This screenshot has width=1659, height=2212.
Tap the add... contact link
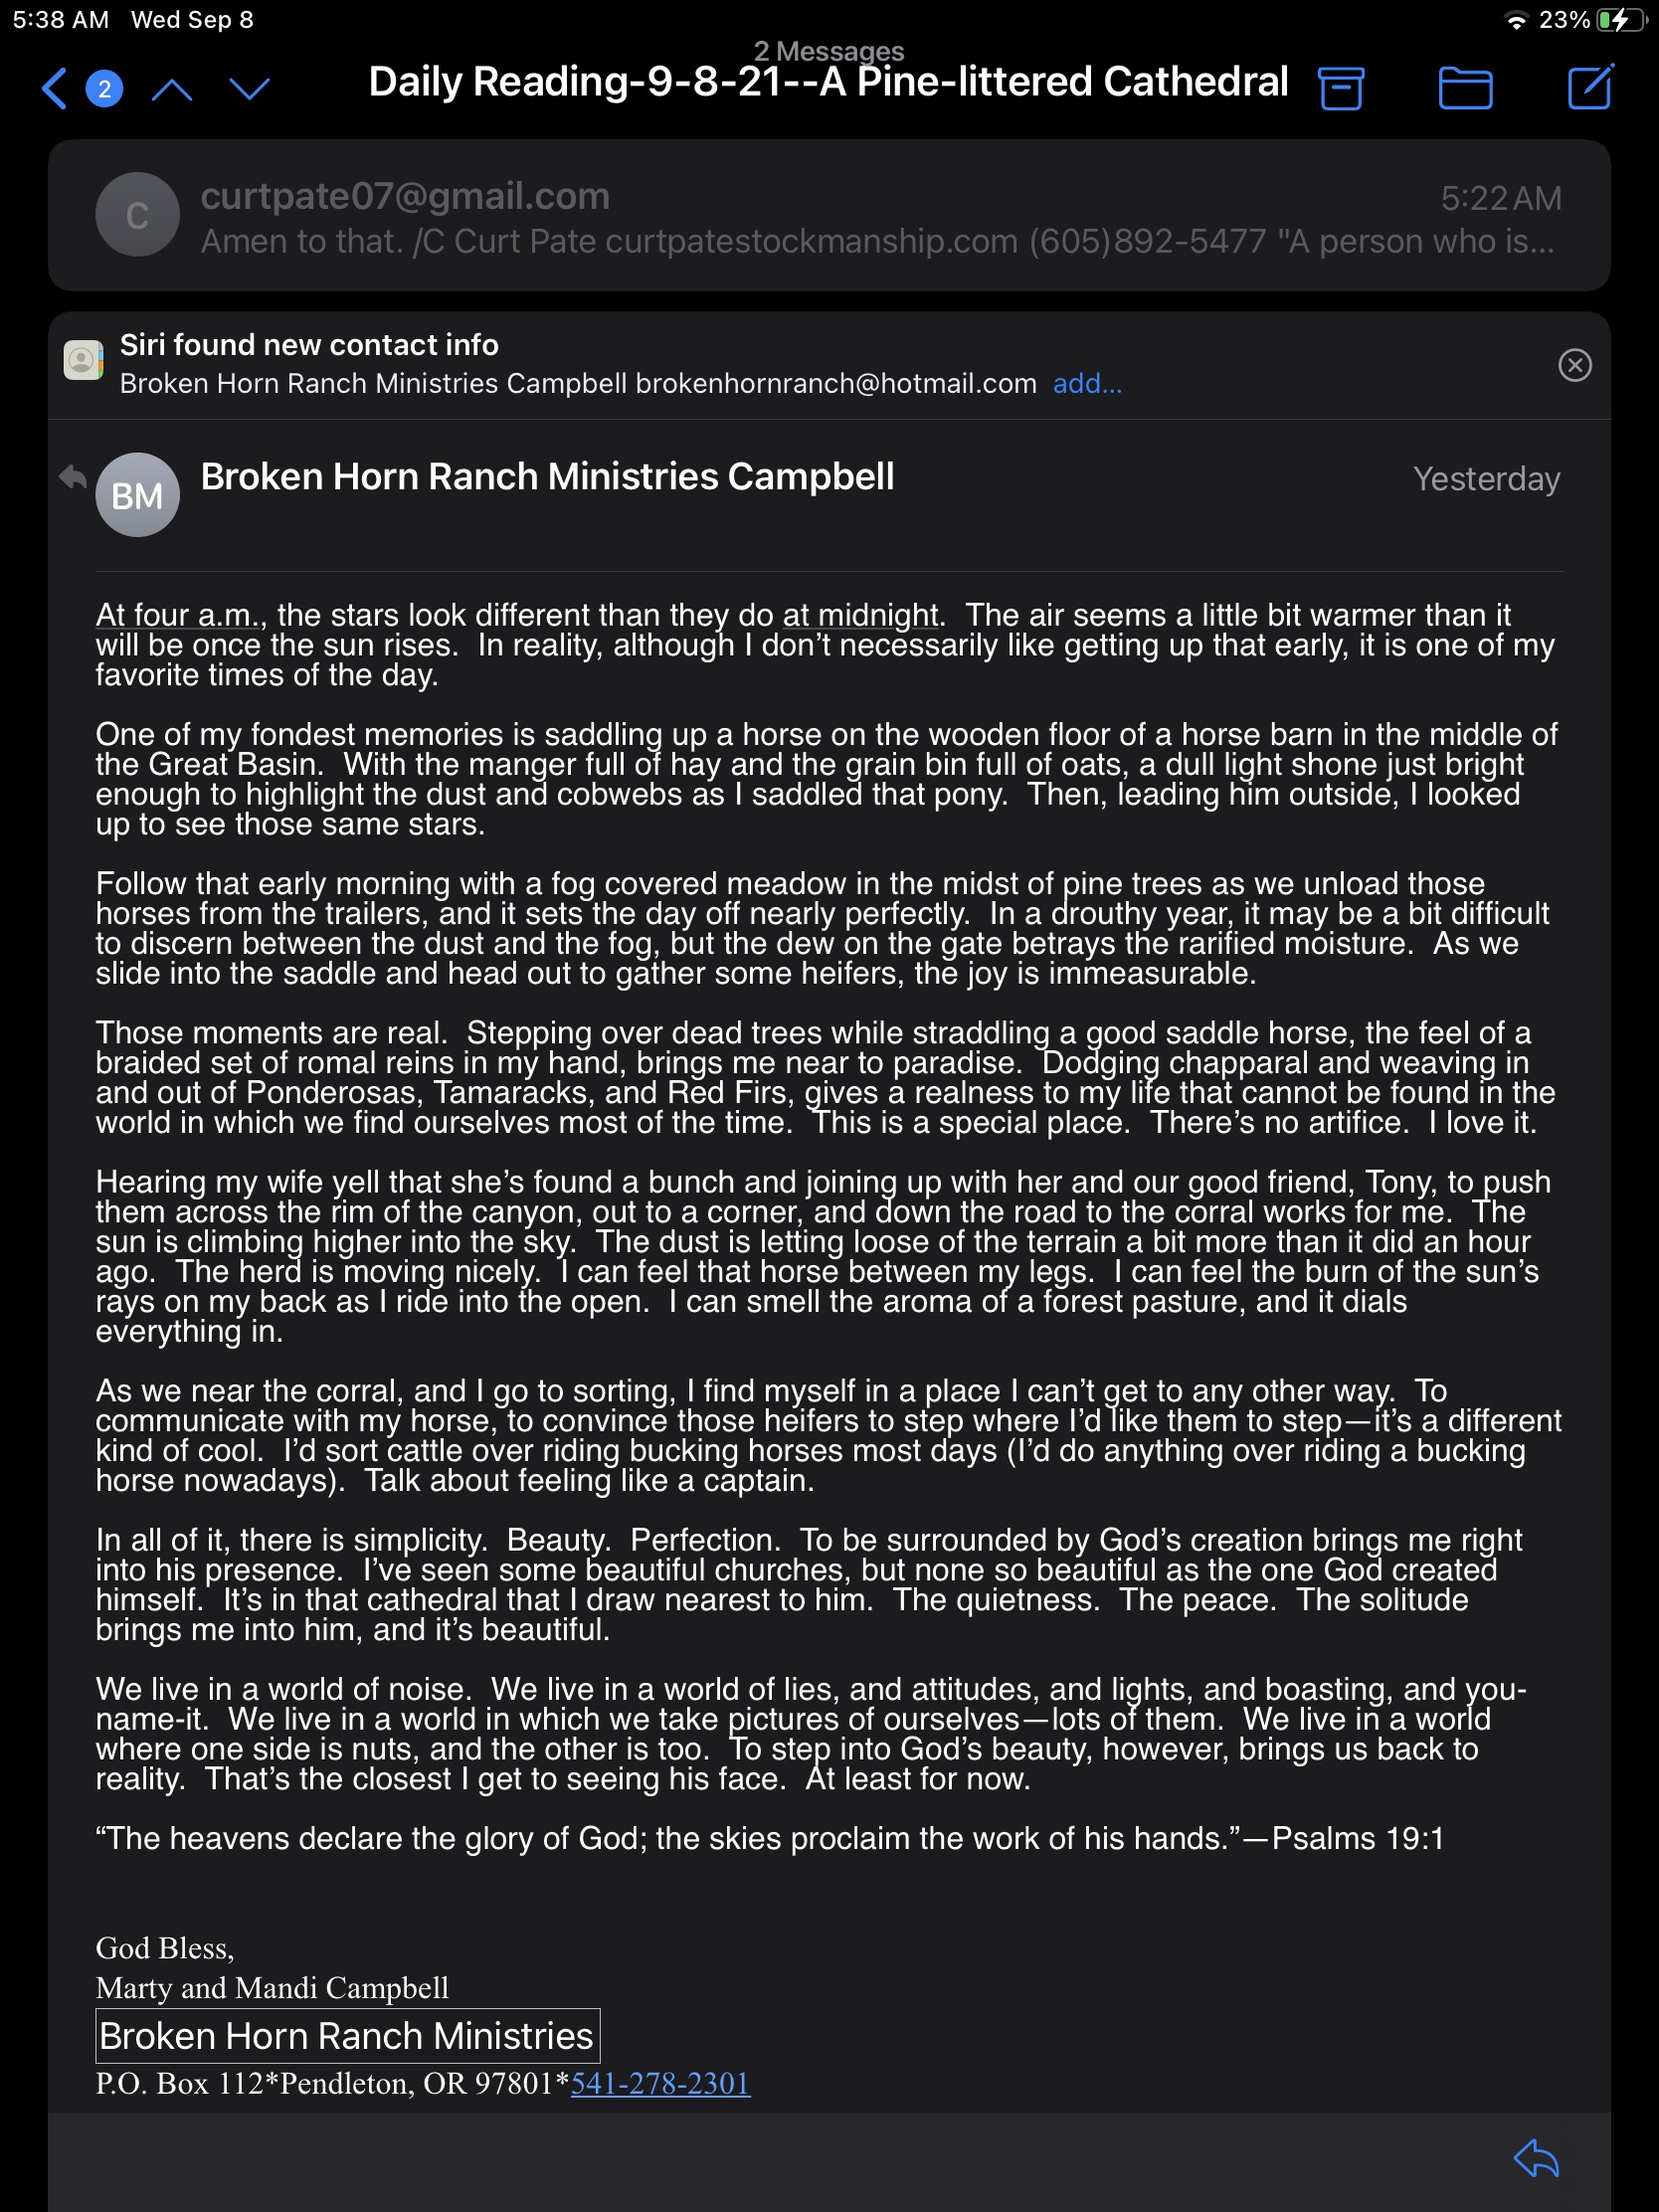(1087, 384)
